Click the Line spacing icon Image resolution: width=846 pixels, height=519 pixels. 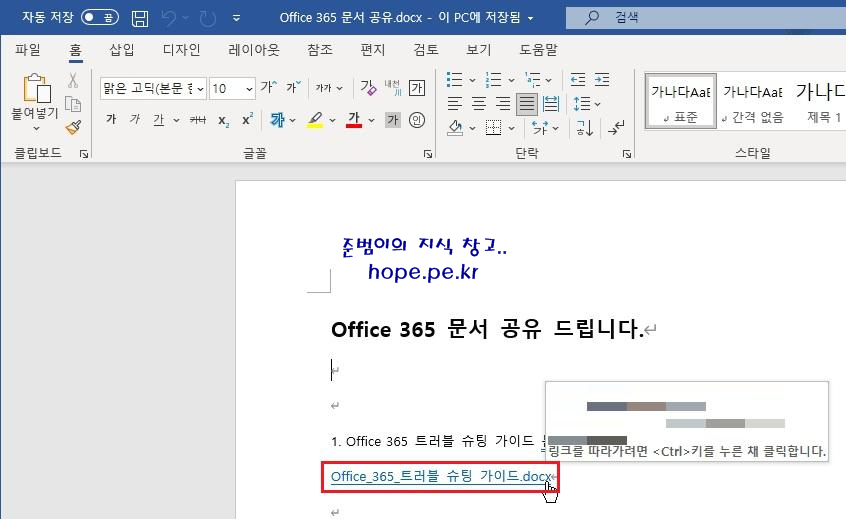click(582, 104)
